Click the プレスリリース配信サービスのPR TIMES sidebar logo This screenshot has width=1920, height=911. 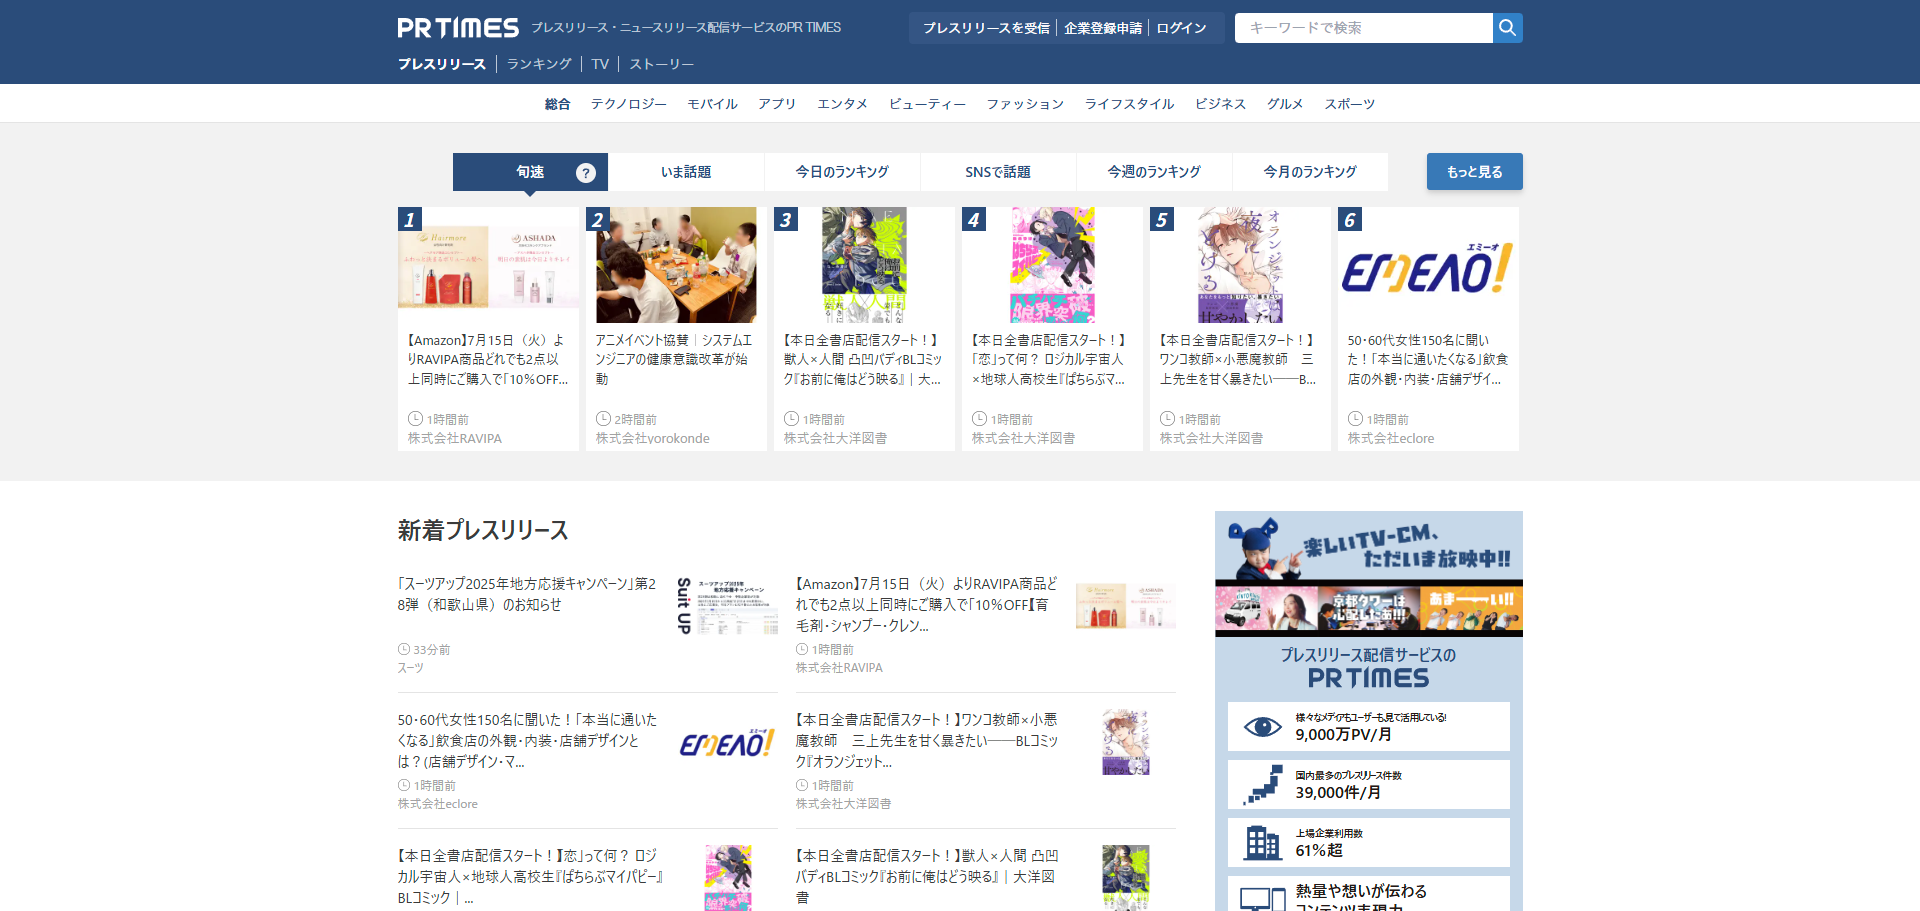(x=1369, y=667)
